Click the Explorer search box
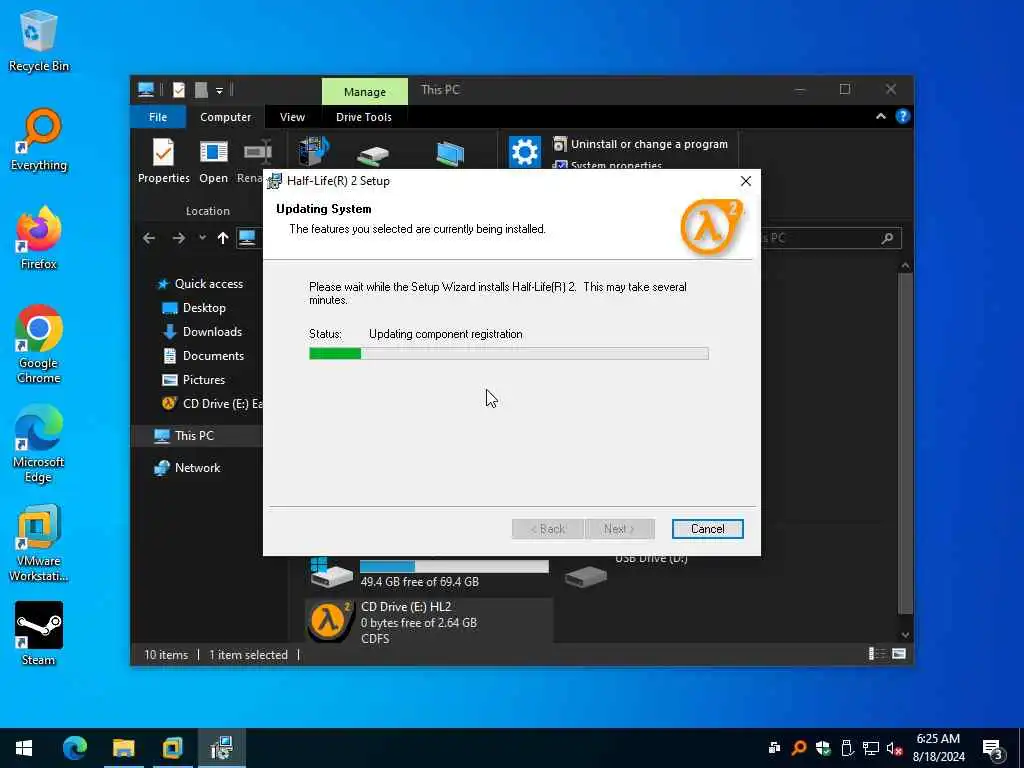1024x768 pixels. pyautogui.click(x=831, y=238)
